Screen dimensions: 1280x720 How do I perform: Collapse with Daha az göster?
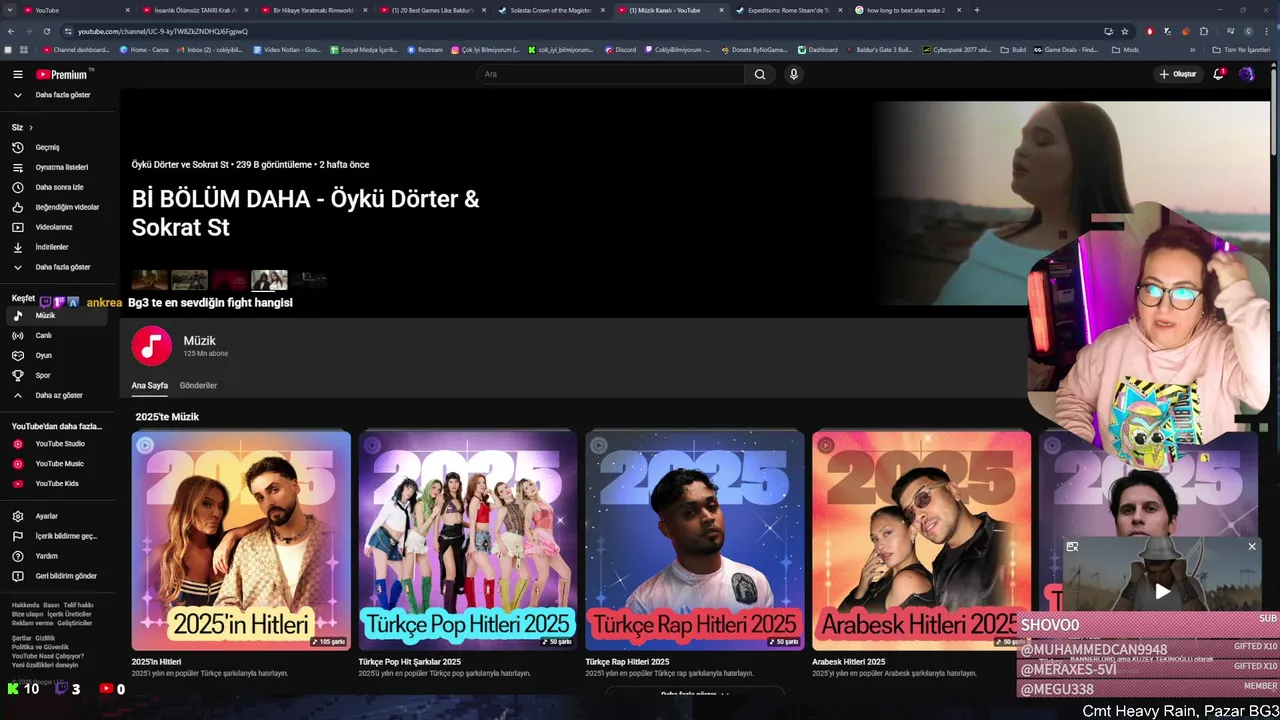(x=58, y=395)
